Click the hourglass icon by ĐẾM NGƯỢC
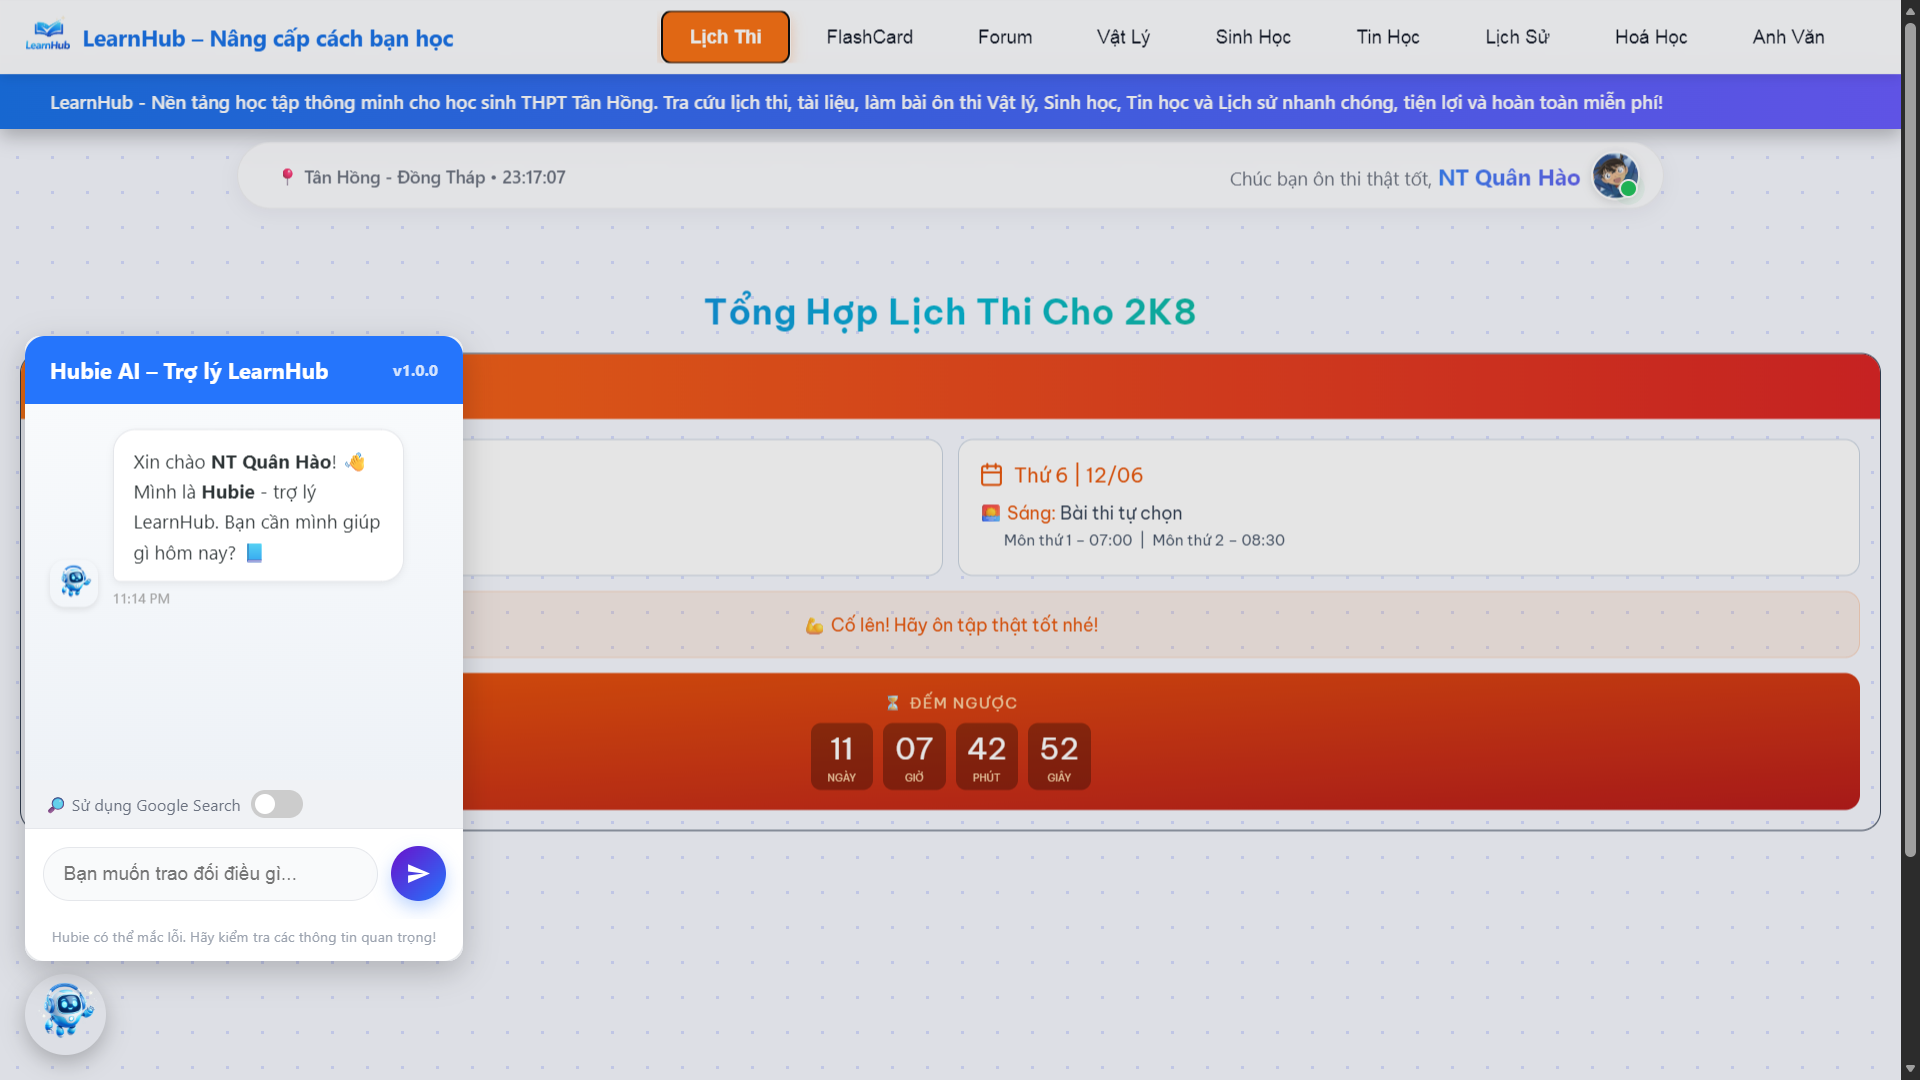Image resolution: width=1920 pixels, height=1080 pixels. 893,703
